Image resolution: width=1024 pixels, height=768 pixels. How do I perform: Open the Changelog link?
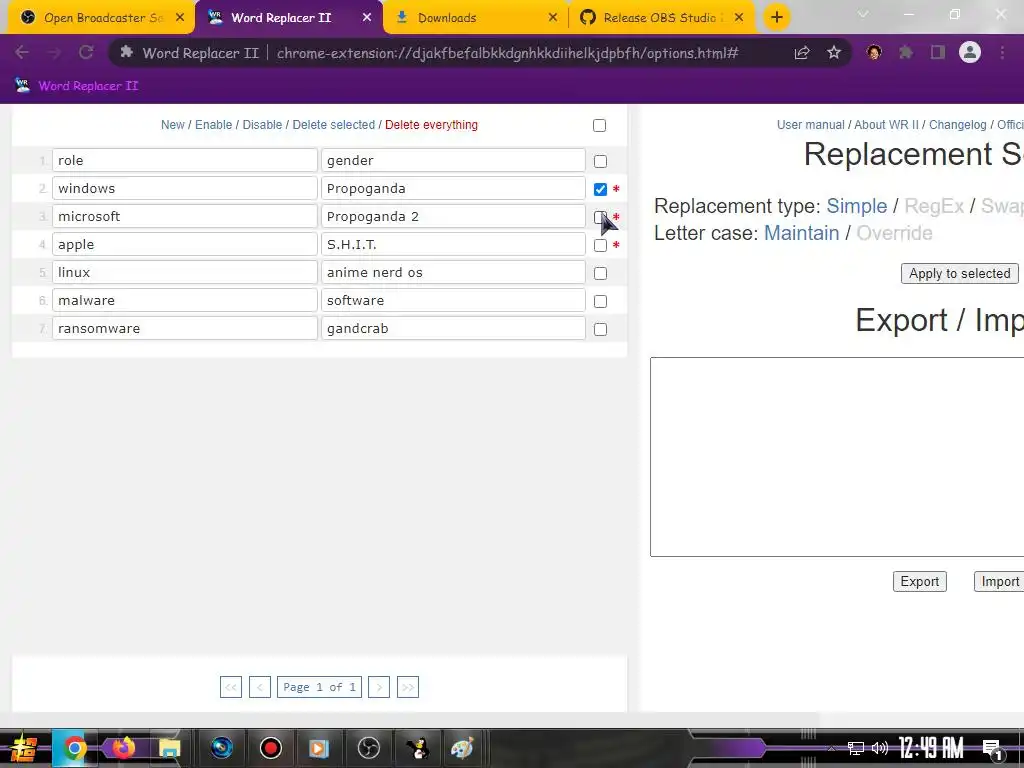957,125
